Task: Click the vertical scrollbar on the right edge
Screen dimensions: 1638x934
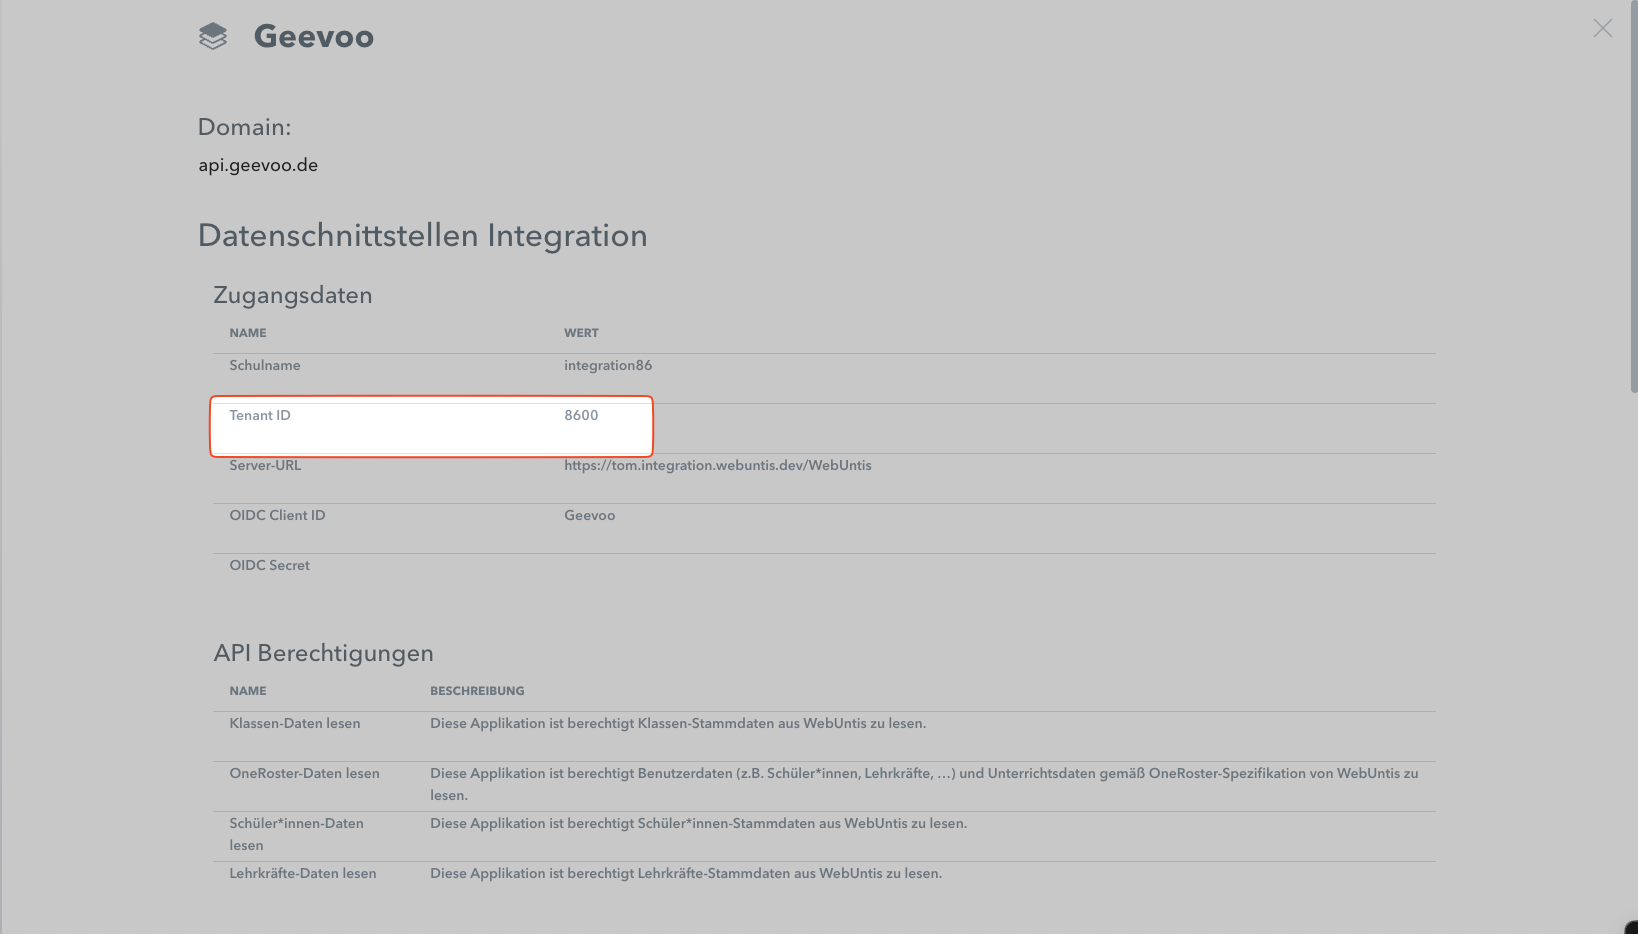Action: (x=1633, y=196)
